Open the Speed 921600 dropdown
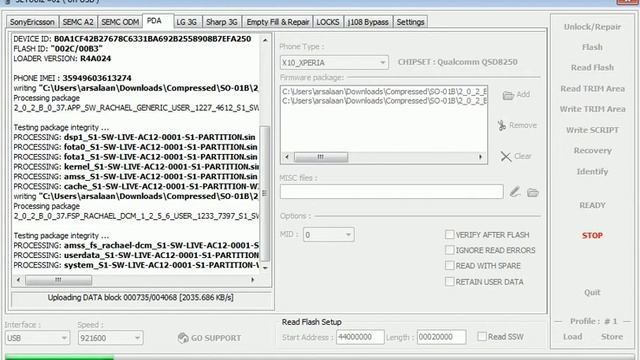 tap(111, 338)
